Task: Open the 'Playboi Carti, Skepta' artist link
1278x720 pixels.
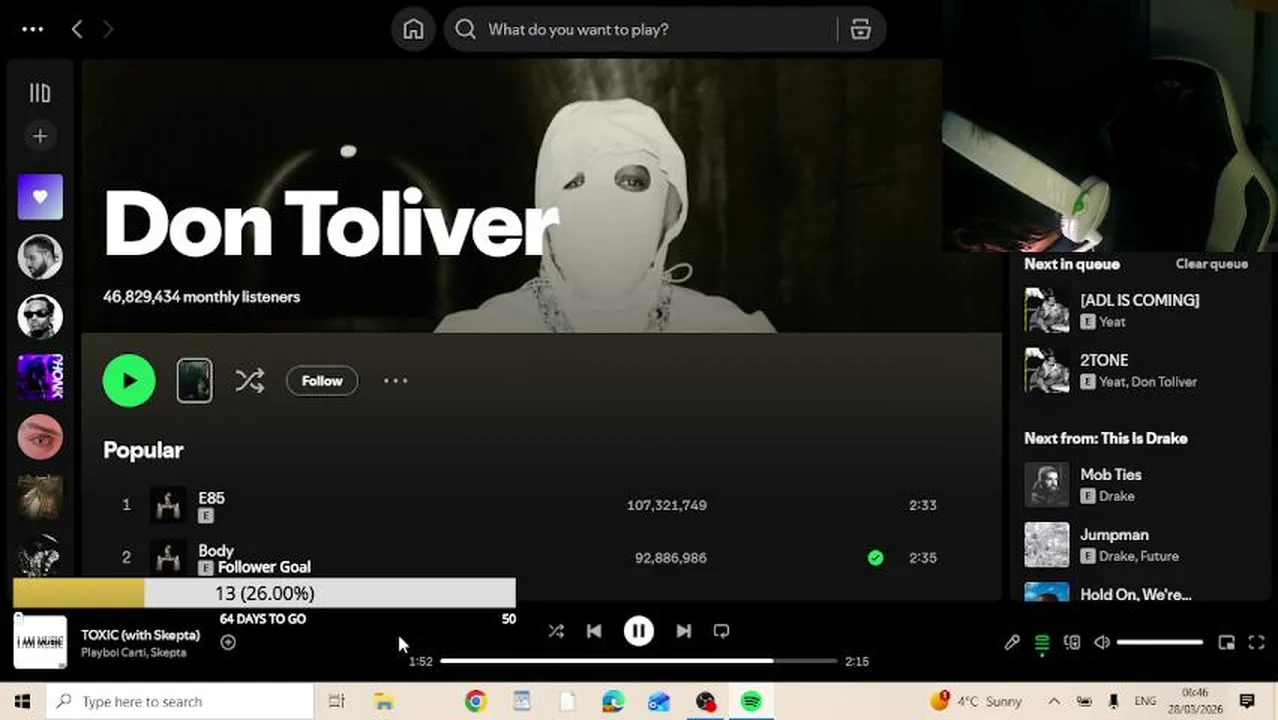Action: click(133, 652)
